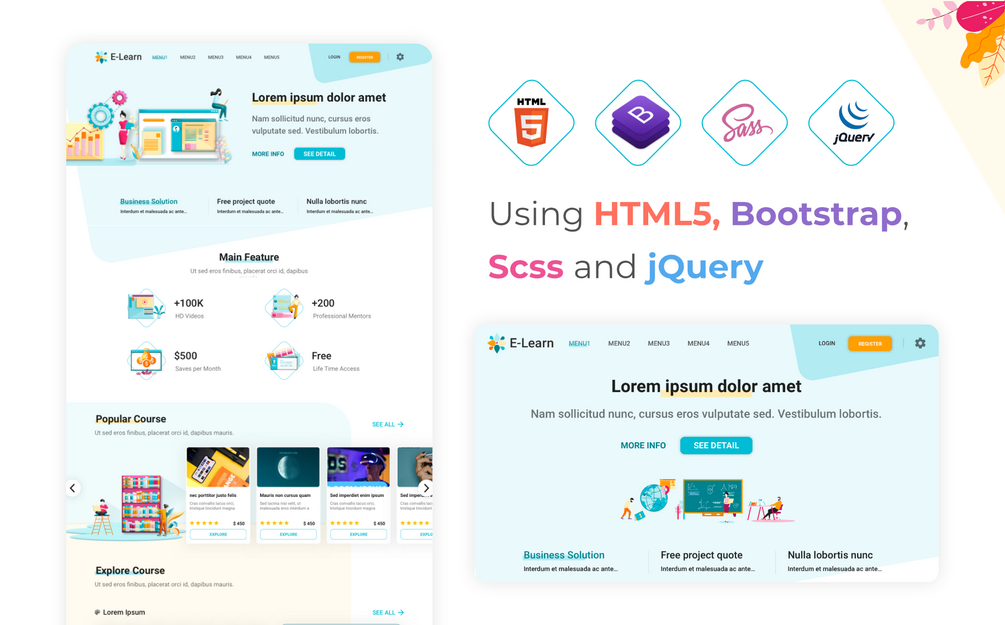The image size is (1005, 625).
Task: Click the $500 Saves per Month icon
Action: pos(146,360)
